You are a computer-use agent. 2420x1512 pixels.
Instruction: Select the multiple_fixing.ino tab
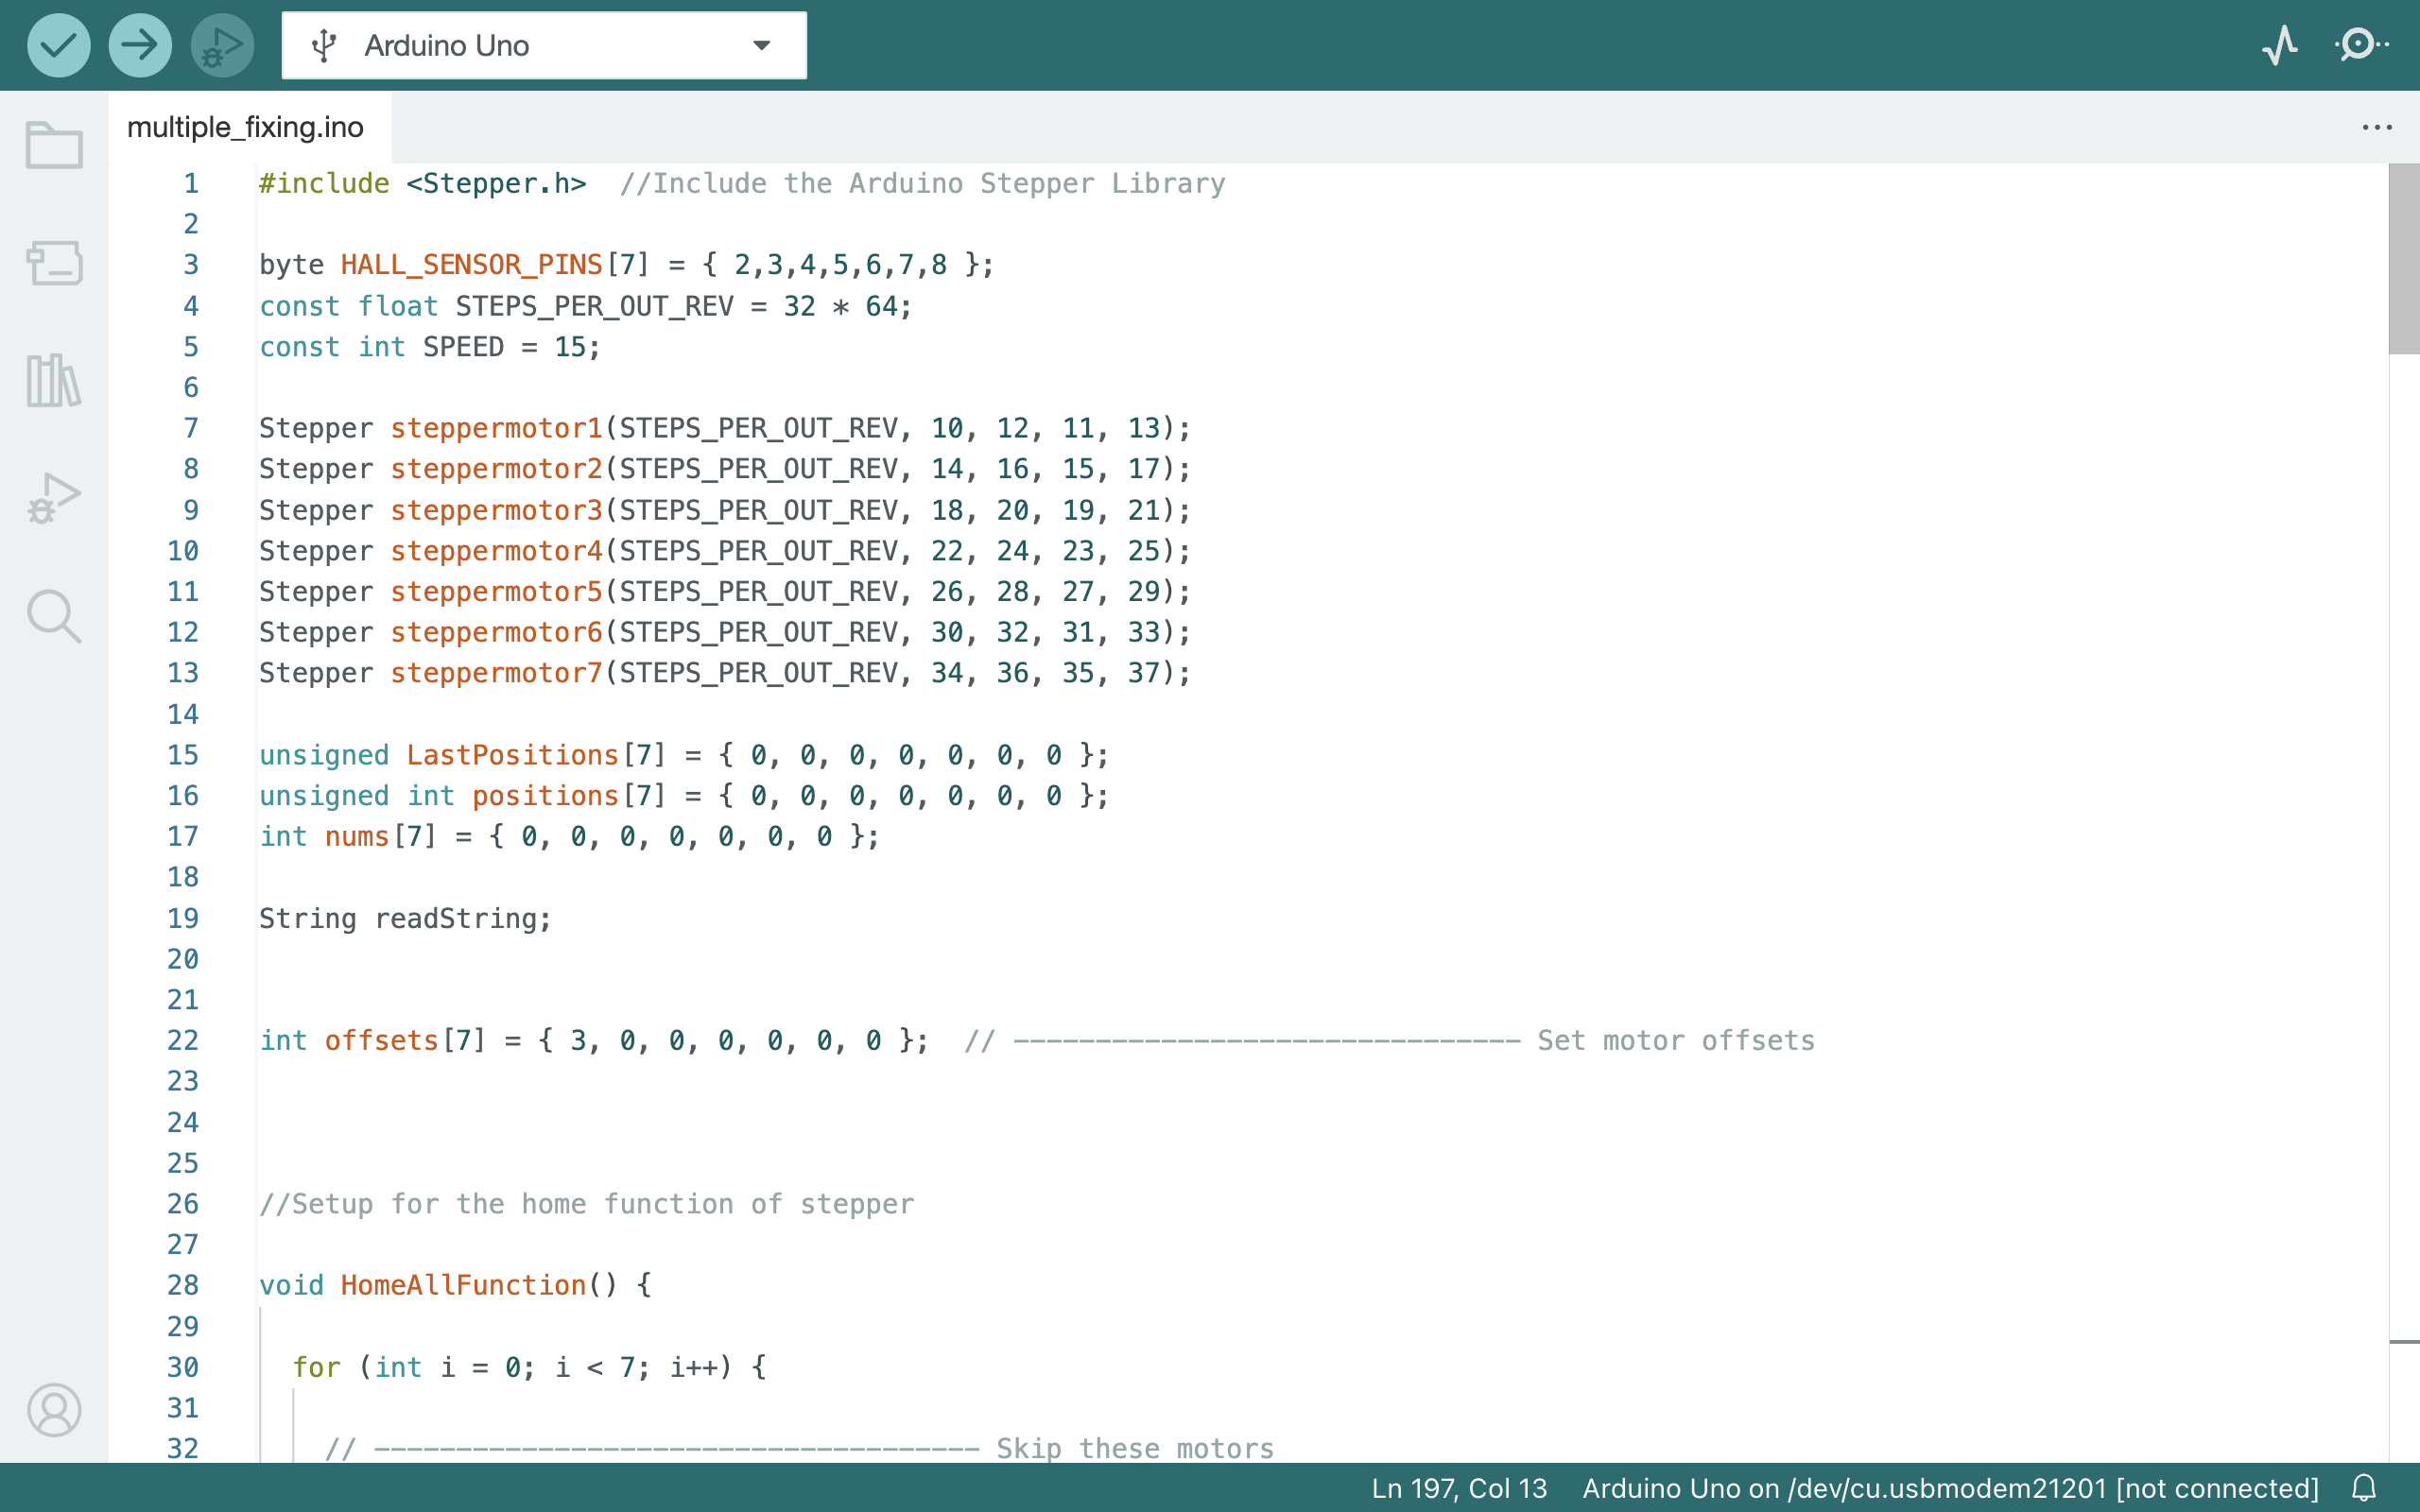[x=246, y=127]
